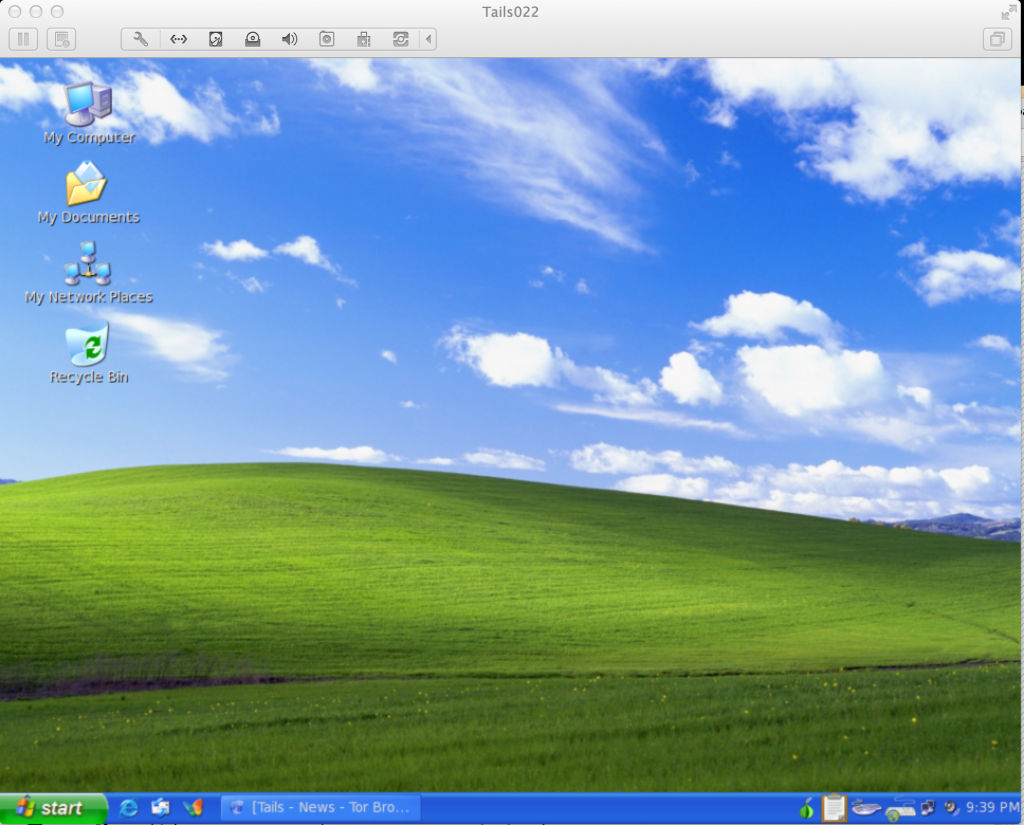Open the hard disk device icon
Screen dimensions: 1024x825
pos(215,39)
